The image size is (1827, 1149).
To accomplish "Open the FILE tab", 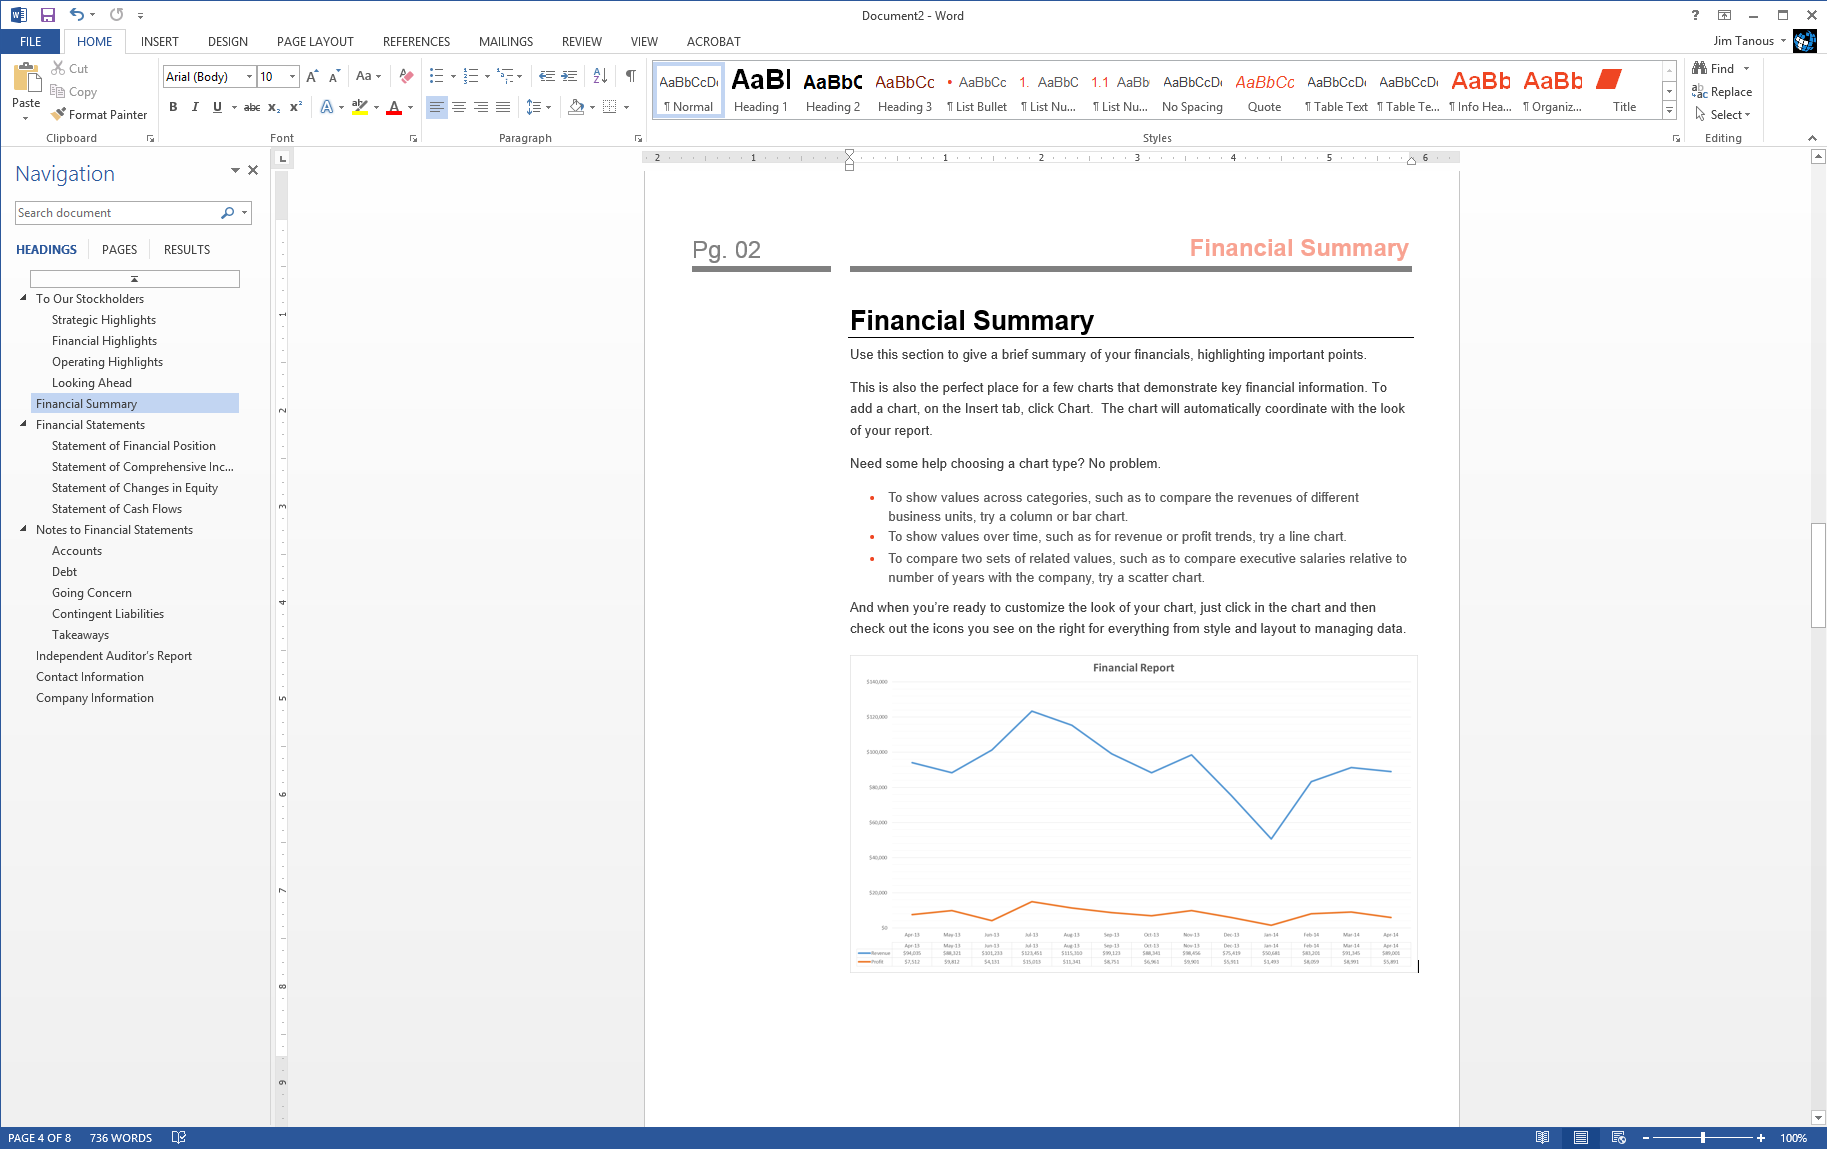I will click(31, 41).
